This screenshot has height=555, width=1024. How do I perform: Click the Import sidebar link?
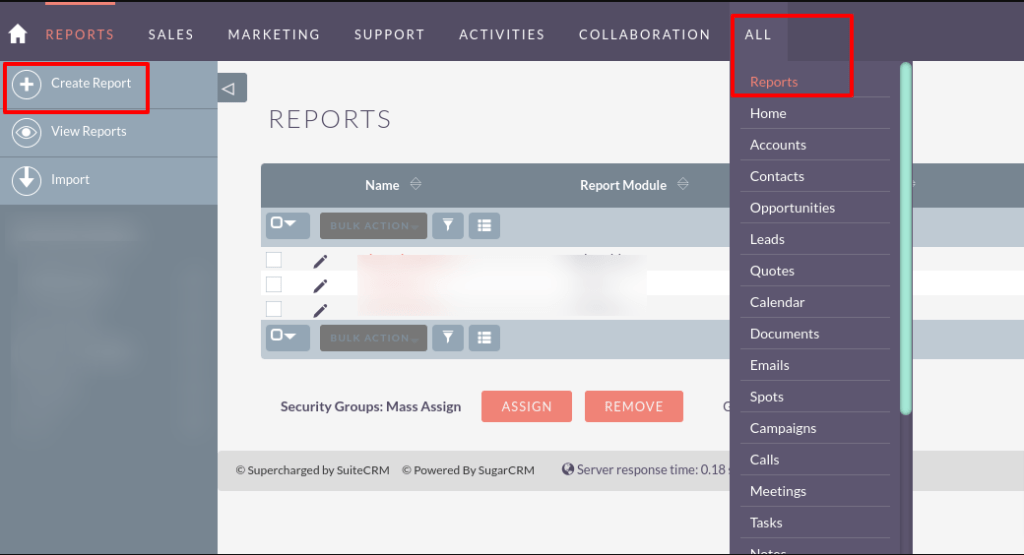click(71, 180)
